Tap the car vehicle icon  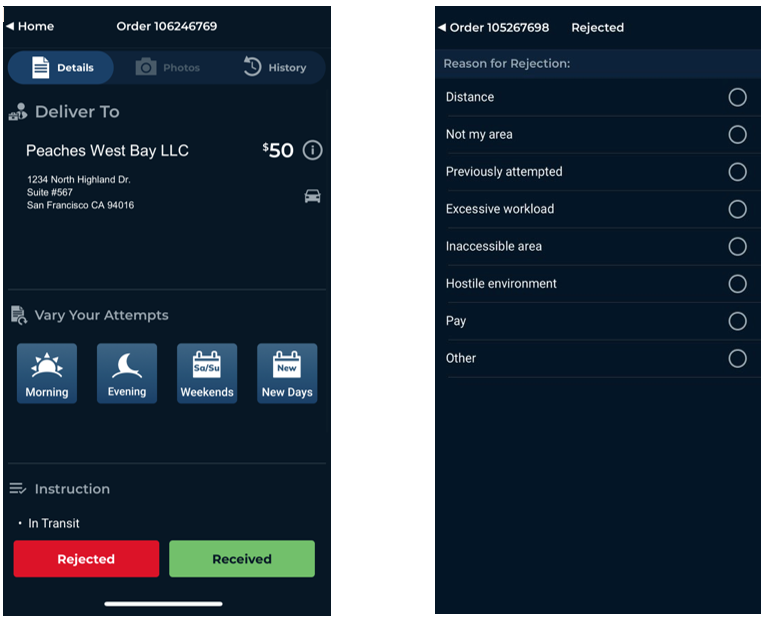(x=312, y=196)
